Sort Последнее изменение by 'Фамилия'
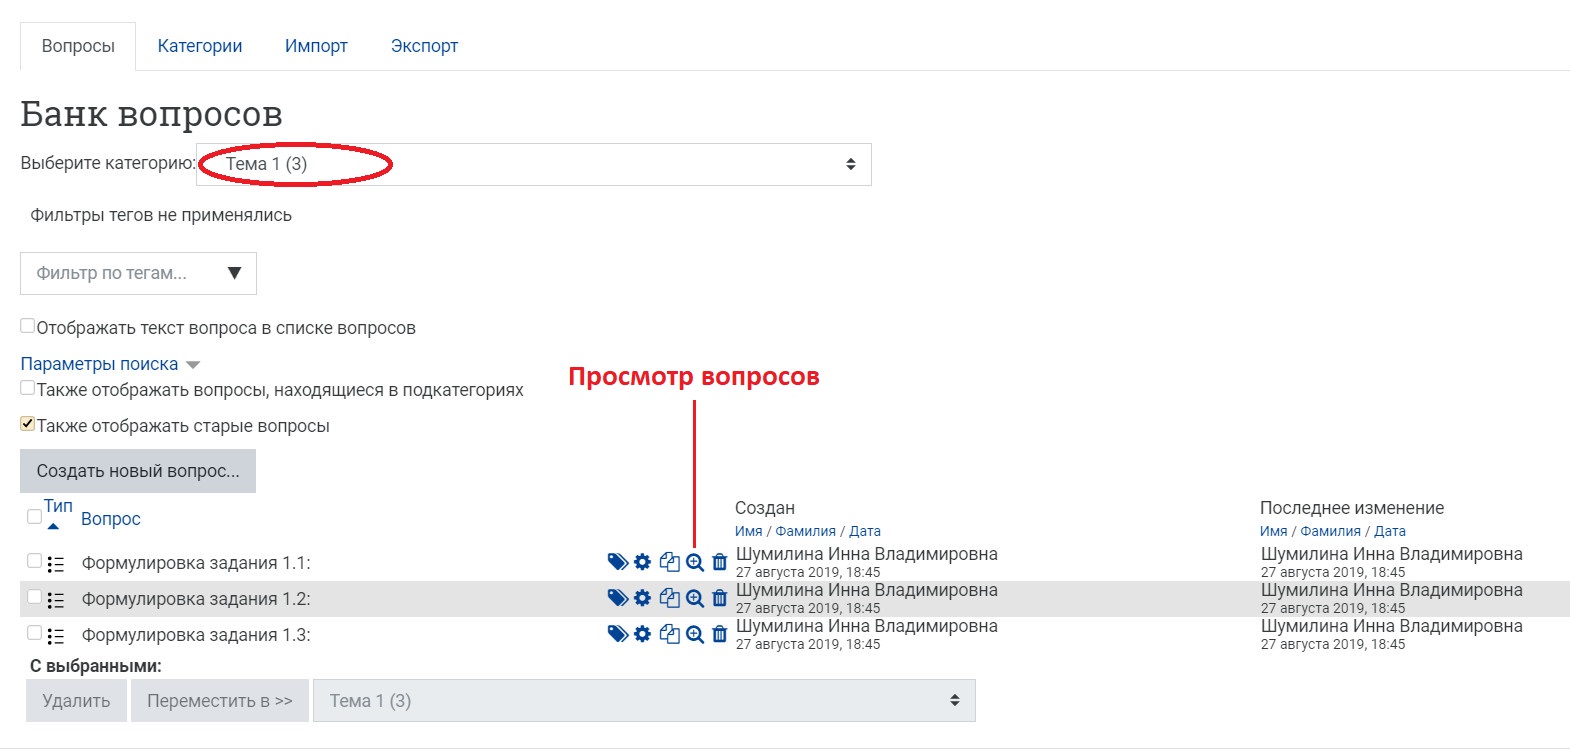 pos(1331,531)
